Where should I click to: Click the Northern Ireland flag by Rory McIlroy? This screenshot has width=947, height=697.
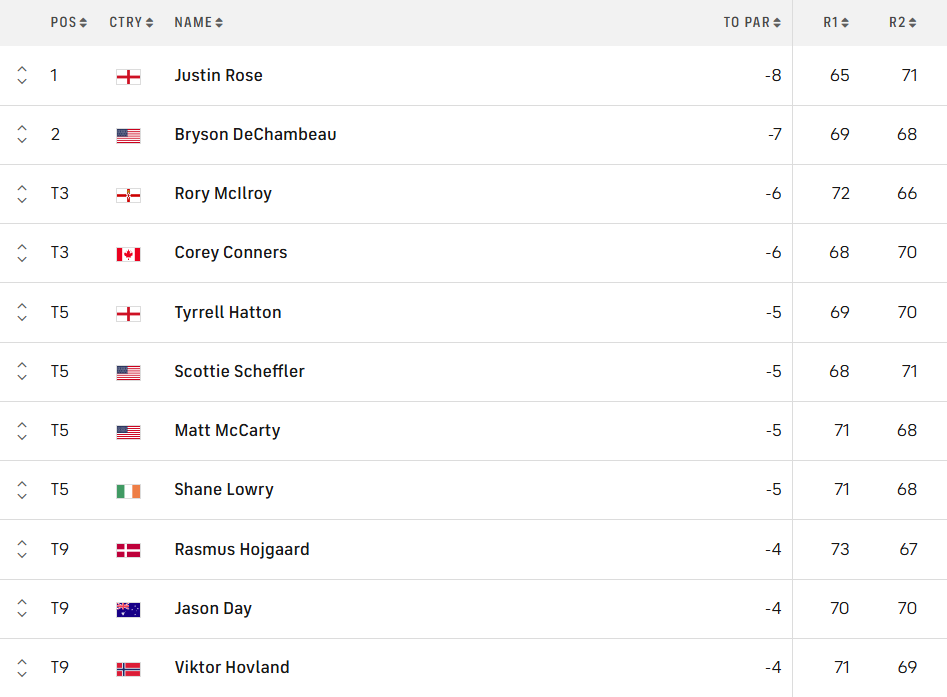click(x=128, y=194)
